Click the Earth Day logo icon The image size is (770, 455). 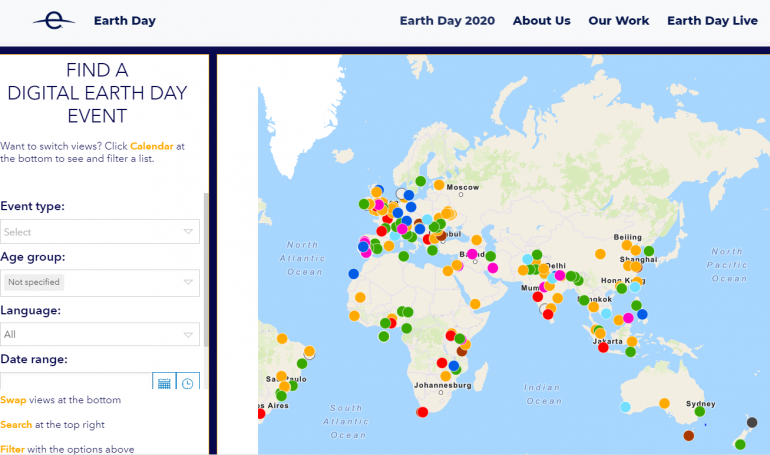point(54,21)
